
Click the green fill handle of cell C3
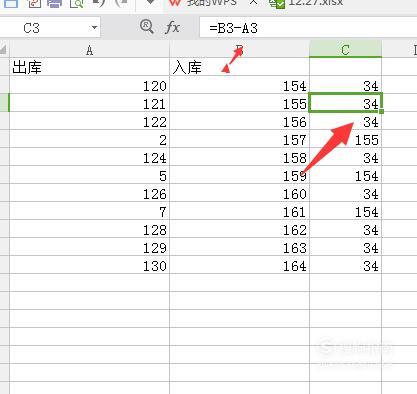[381, 111]
